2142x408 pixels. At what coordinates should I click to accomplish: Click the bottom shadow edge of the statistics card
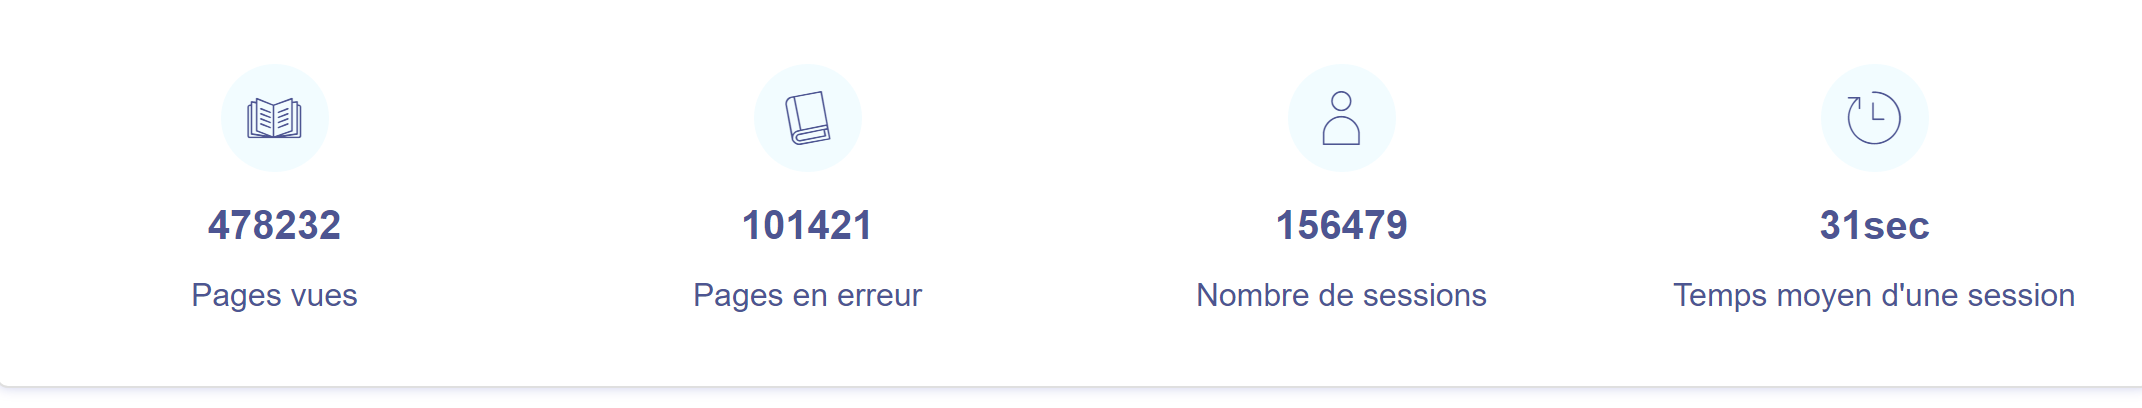[x=1070, y=385]
